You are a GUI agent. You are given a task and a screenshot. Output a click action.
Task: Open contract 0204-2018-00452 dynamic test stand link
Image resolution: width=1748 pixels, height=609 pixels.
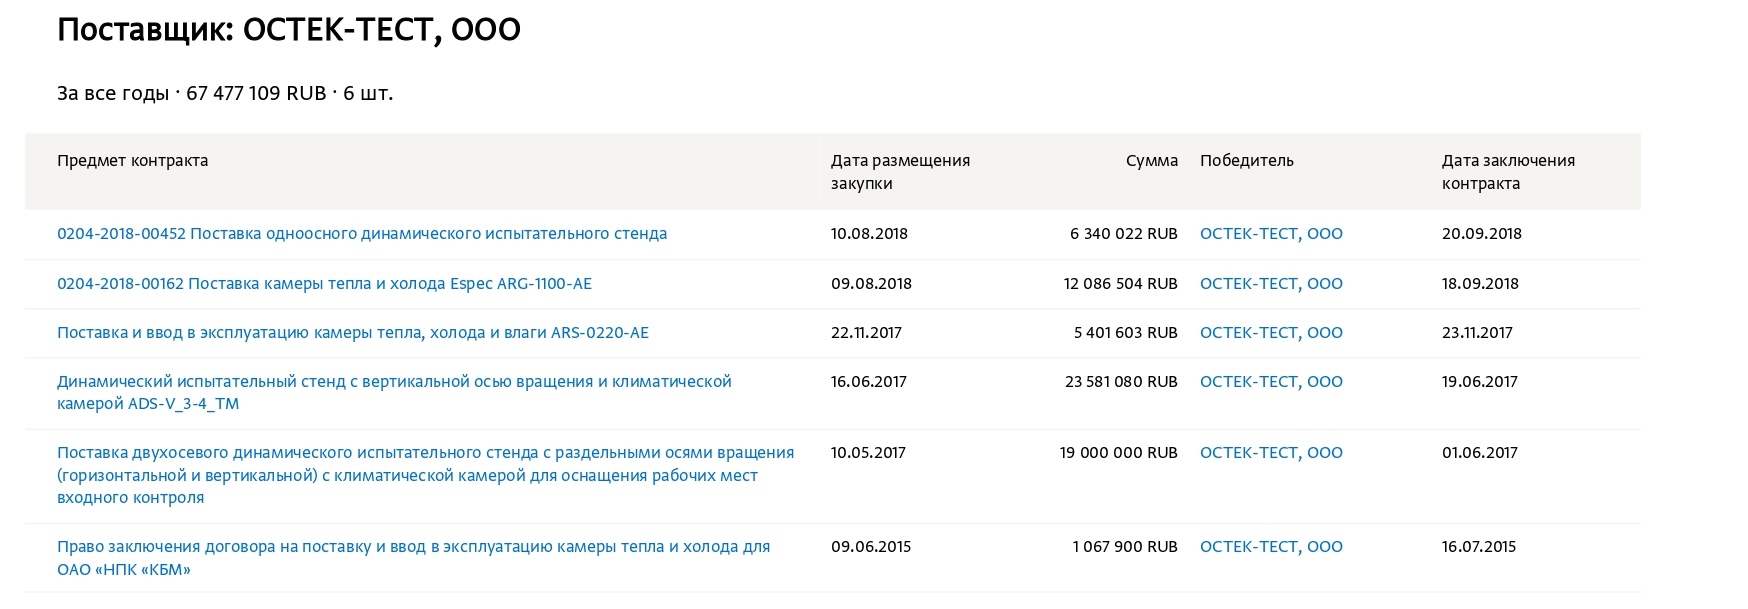coord(362,234)
